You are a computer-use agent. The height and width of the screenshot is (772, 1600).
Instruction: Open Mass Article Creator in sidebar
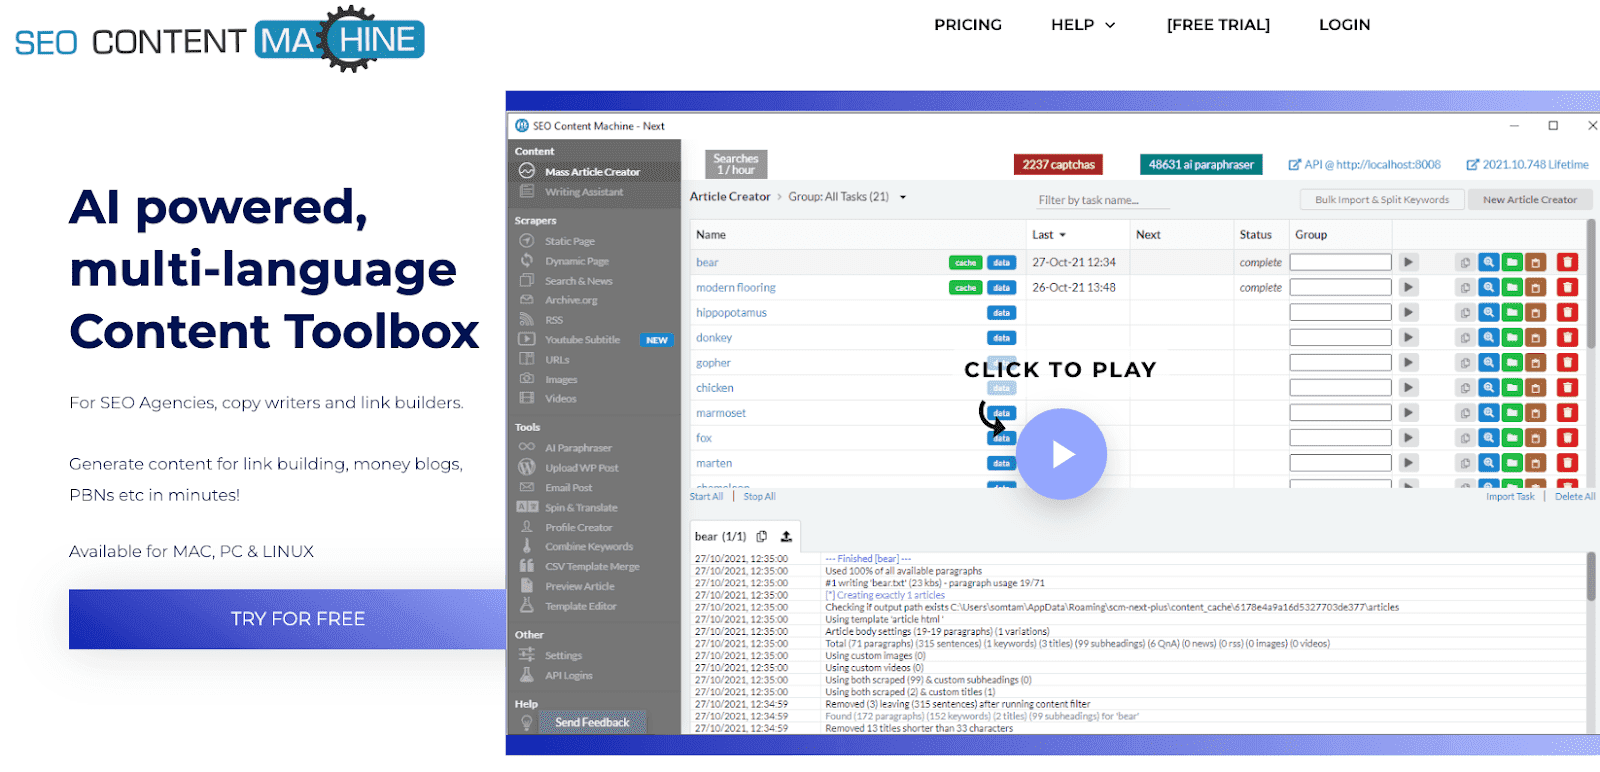click(592, 172)
